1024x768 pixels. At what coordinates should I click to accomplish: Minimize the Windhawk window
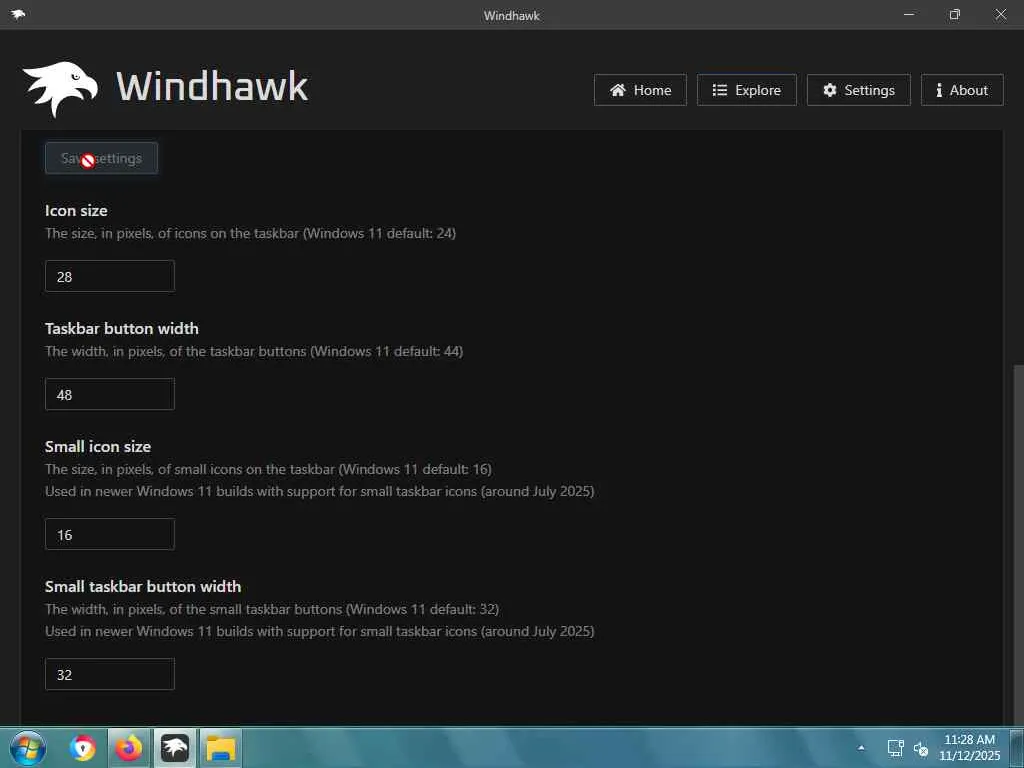[x=908, y=14]
